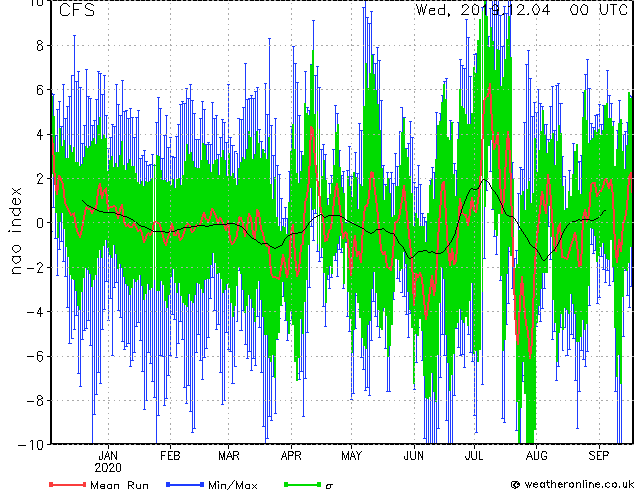Click the y-axis value 6
Screen dimensions: 634x490
[40, 90]
